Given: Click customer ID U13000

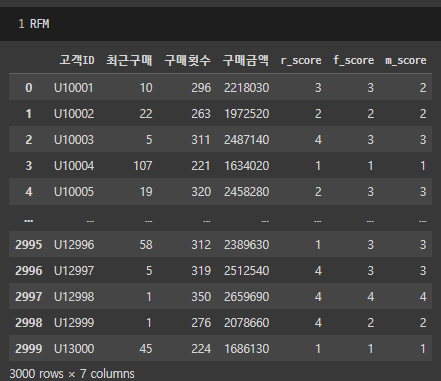Looking at the screenshot, I should click(74, 349).
